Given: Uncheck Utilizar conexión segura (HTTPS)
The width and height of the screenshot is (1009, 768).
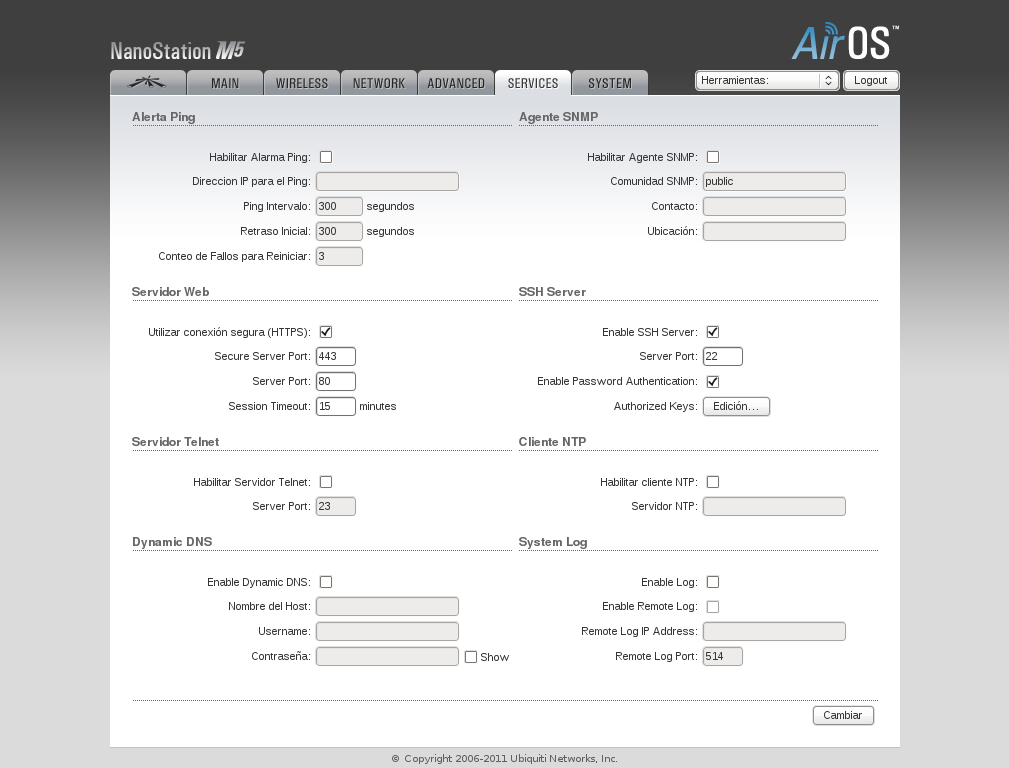Looking at the screenshot, I should pyautogui.click(x=326, y=332).
